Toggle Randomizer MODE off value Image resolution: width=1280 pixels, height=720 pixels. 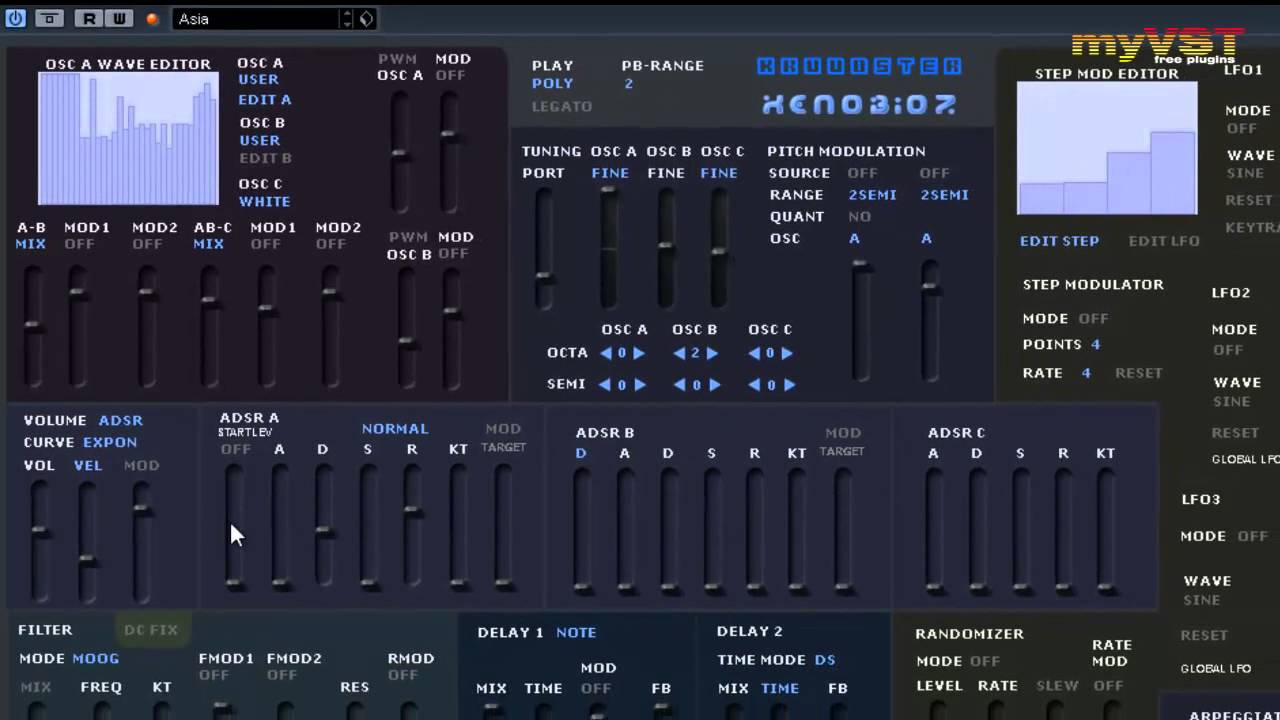(x=985, y=661)
